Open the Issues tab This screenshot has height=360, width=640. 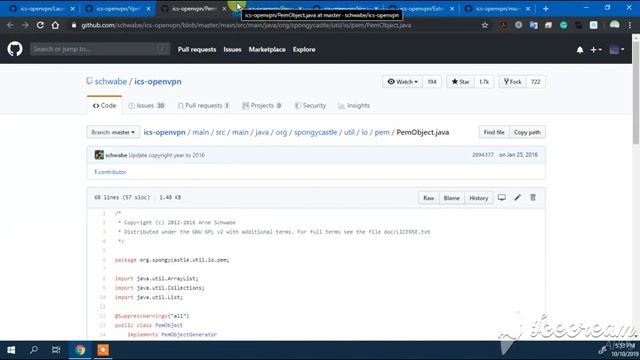click(x=146, y=106)
